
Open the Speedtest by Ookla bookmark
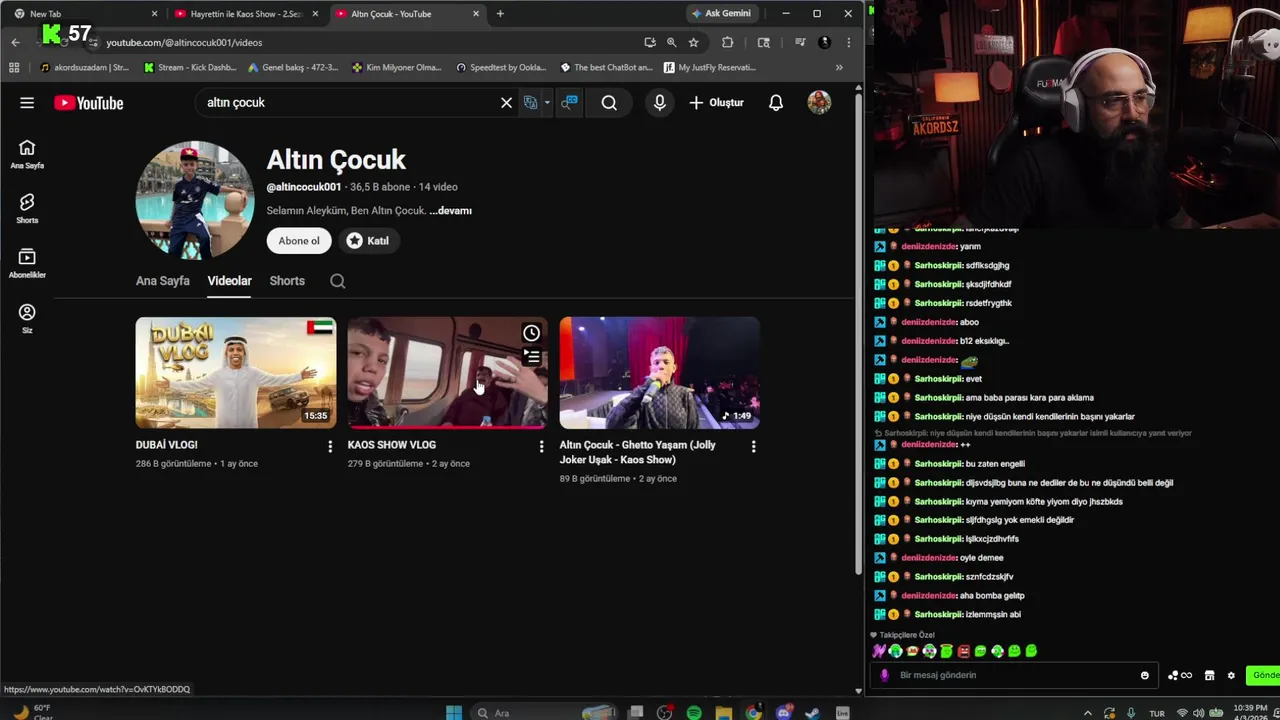501,68
